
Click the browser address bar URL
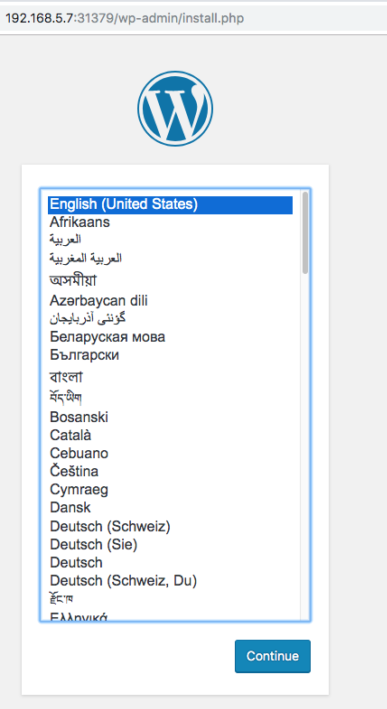124,19
